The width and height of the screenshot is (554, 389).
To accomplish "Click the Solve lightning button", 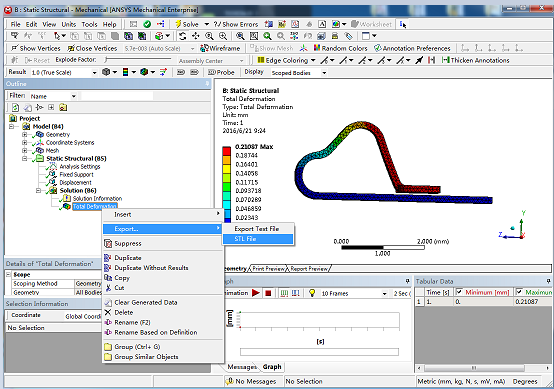I will 187,24.
